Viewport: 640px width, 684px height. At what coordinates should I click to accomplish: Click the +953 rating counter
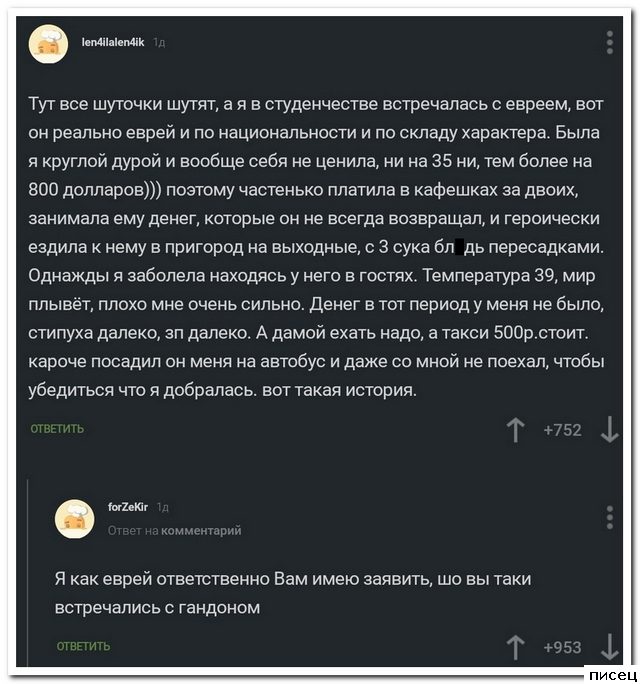coord(562,647)
